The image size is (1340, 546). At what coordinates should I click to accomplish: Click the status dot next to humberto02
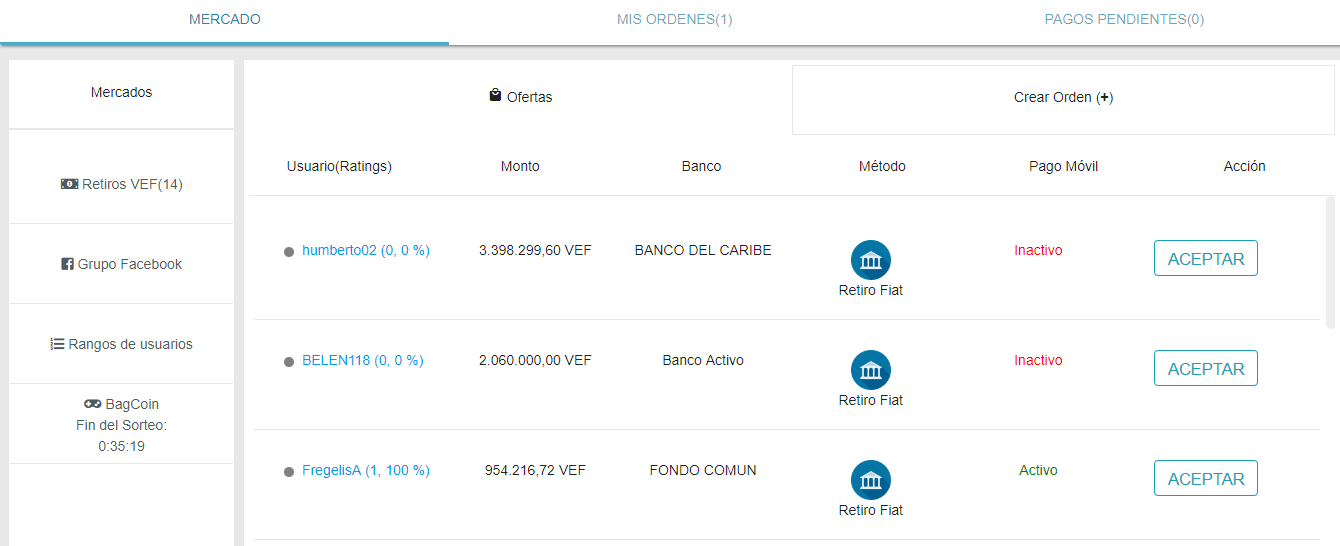tap(289, 252)
